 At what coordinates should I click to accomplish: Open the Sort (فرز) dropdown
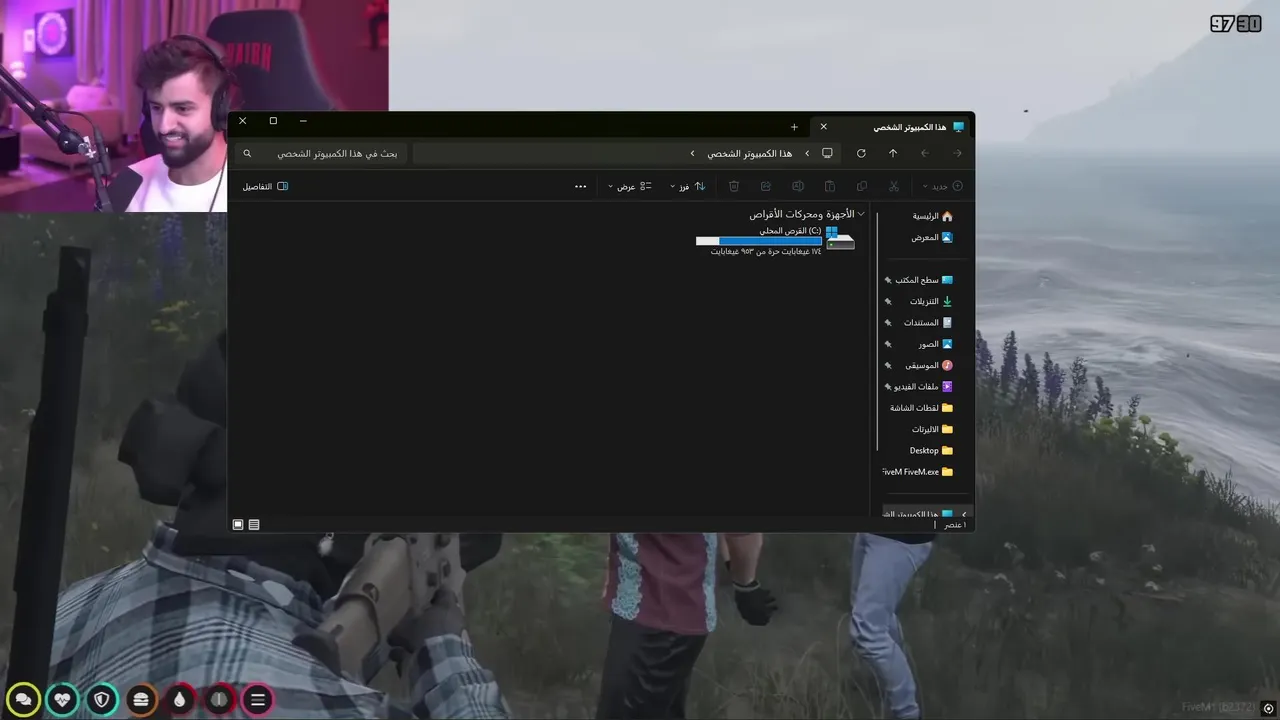tap(689, 186)
